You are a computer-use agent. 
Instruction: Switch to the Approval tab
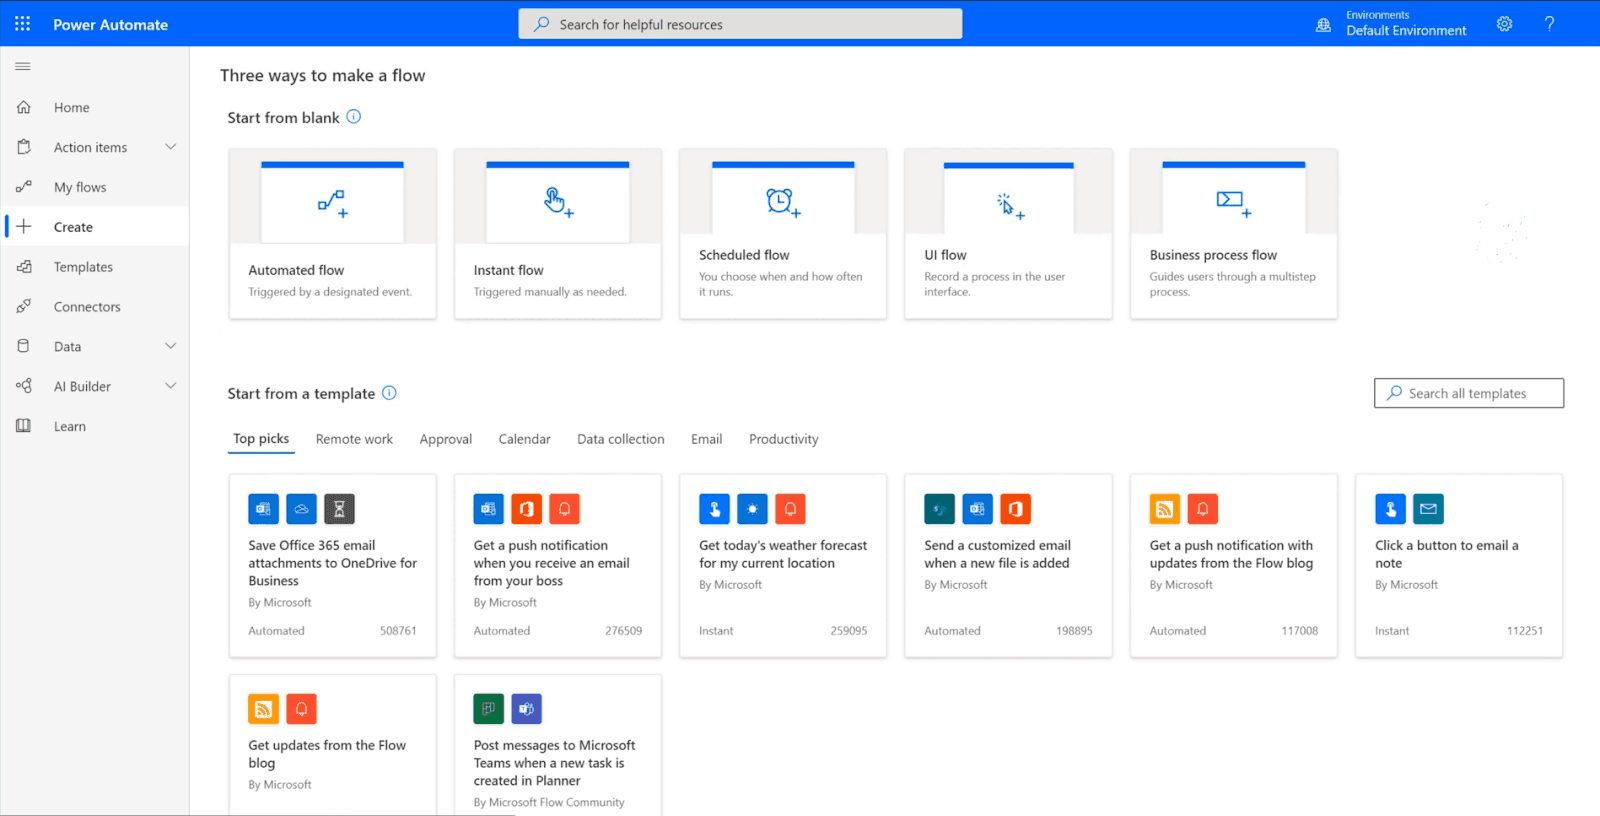point(445,439)
